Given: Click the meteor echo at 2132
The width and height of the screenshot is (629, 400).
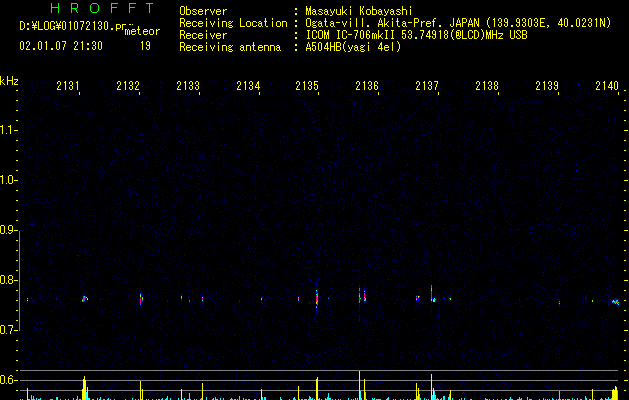Looking at the screenshot, I should pyautogui.click(x=141, y=299).
